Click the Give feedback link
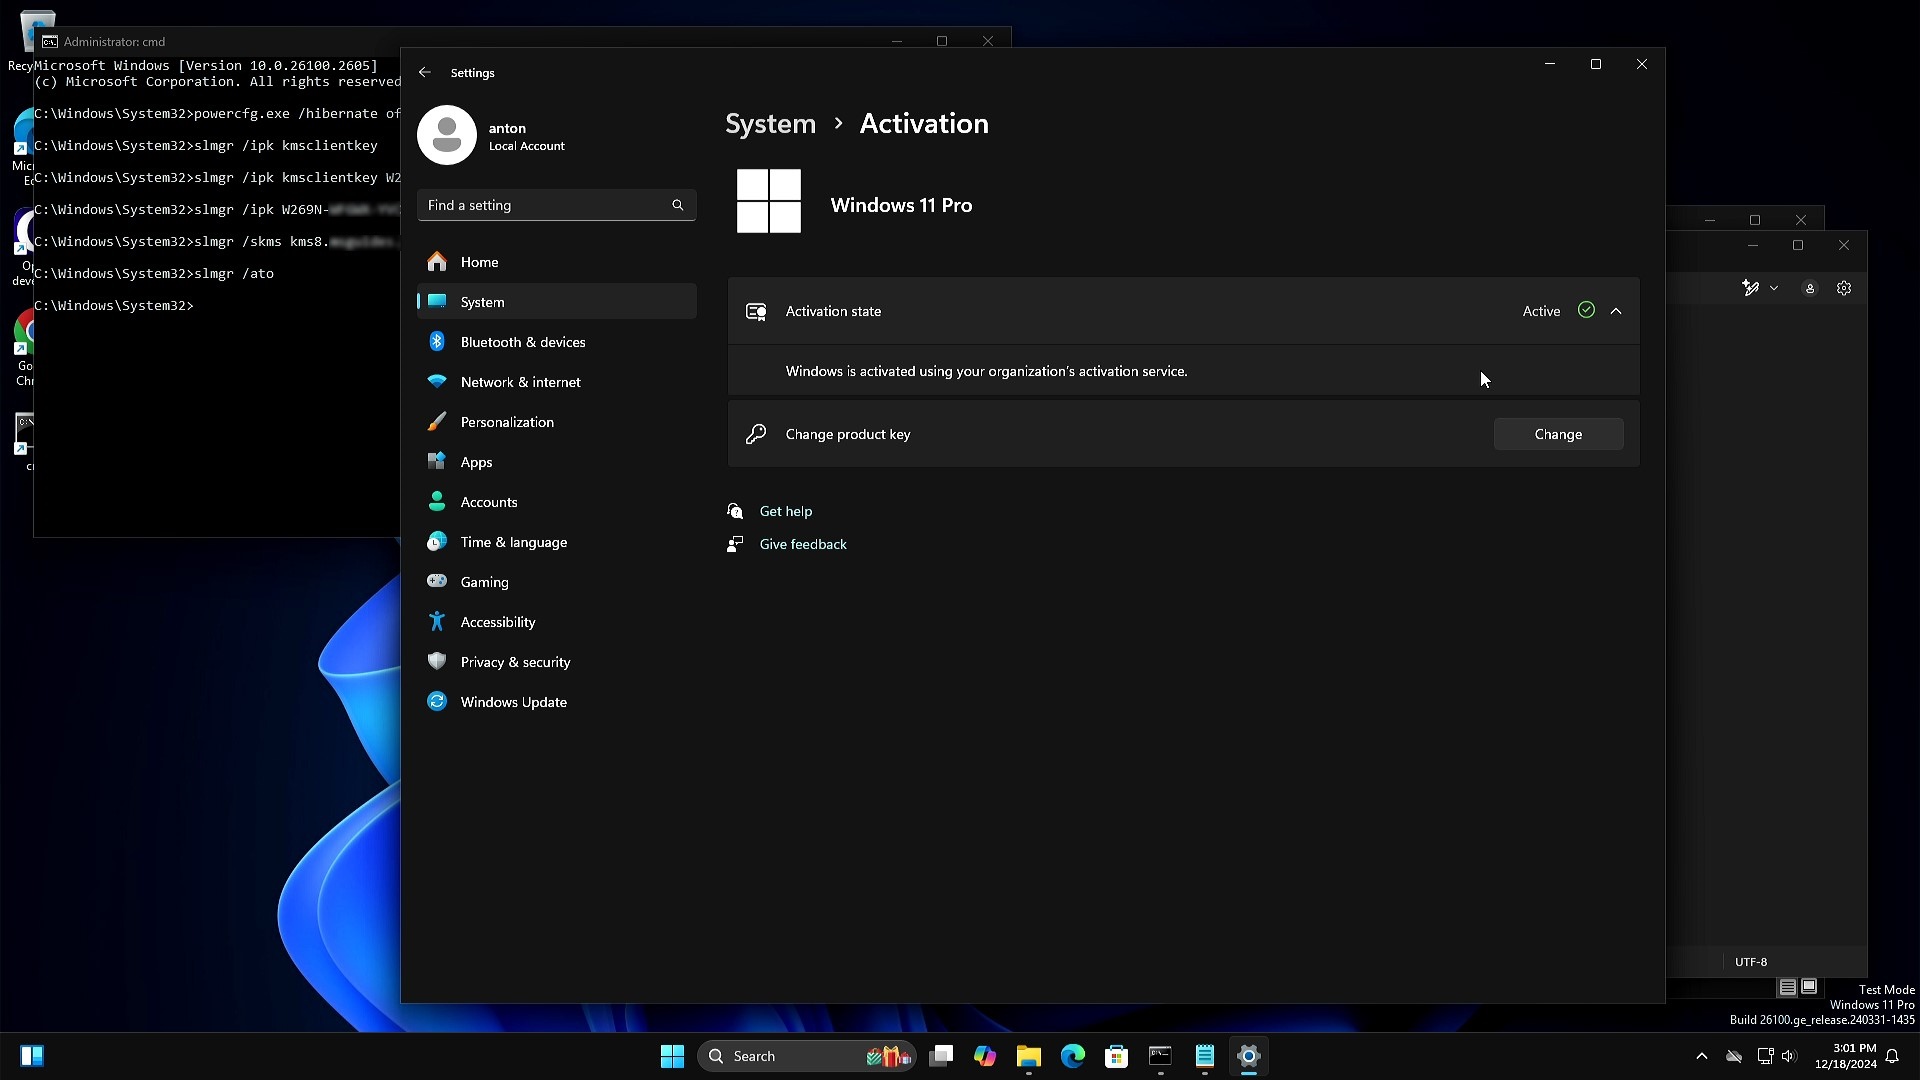The height and width of the screenshot is (1080, 1920). (x=802, y=544)
